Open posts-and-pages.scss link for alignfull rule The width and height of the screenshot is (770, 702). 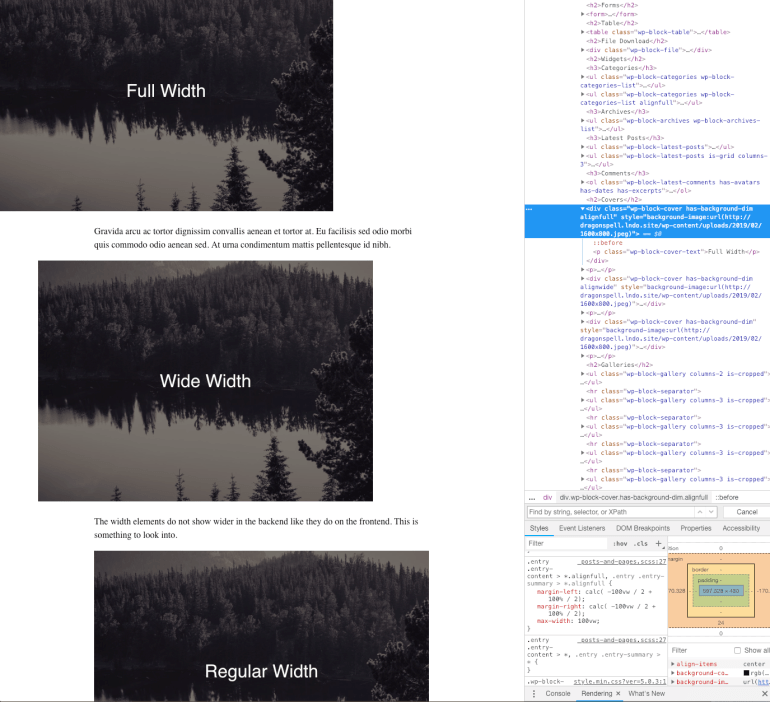pyautogui.click(x=622, y=562)
